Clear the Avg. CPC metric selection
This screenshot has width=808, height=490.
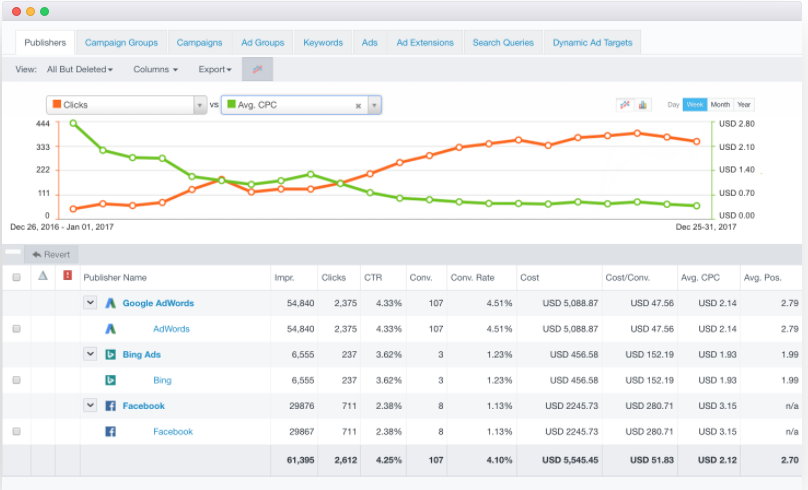point(358,106)
